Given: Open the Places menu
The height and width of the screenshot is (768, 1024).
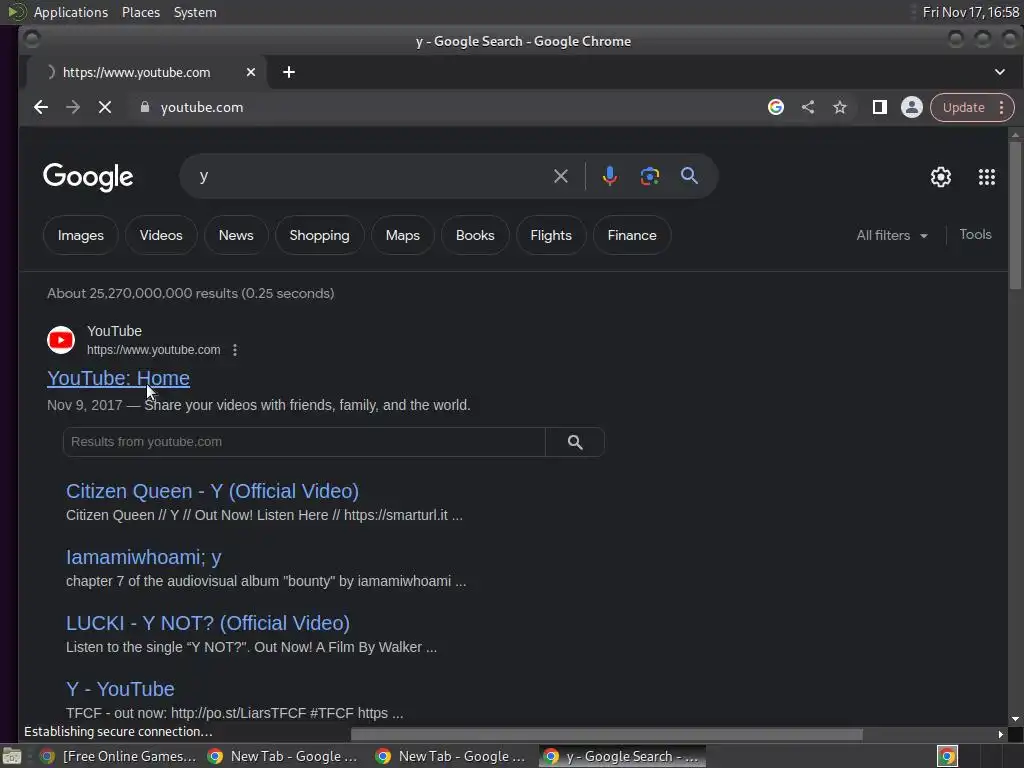Looking at the screenshot, I should [x=141, y=12].
